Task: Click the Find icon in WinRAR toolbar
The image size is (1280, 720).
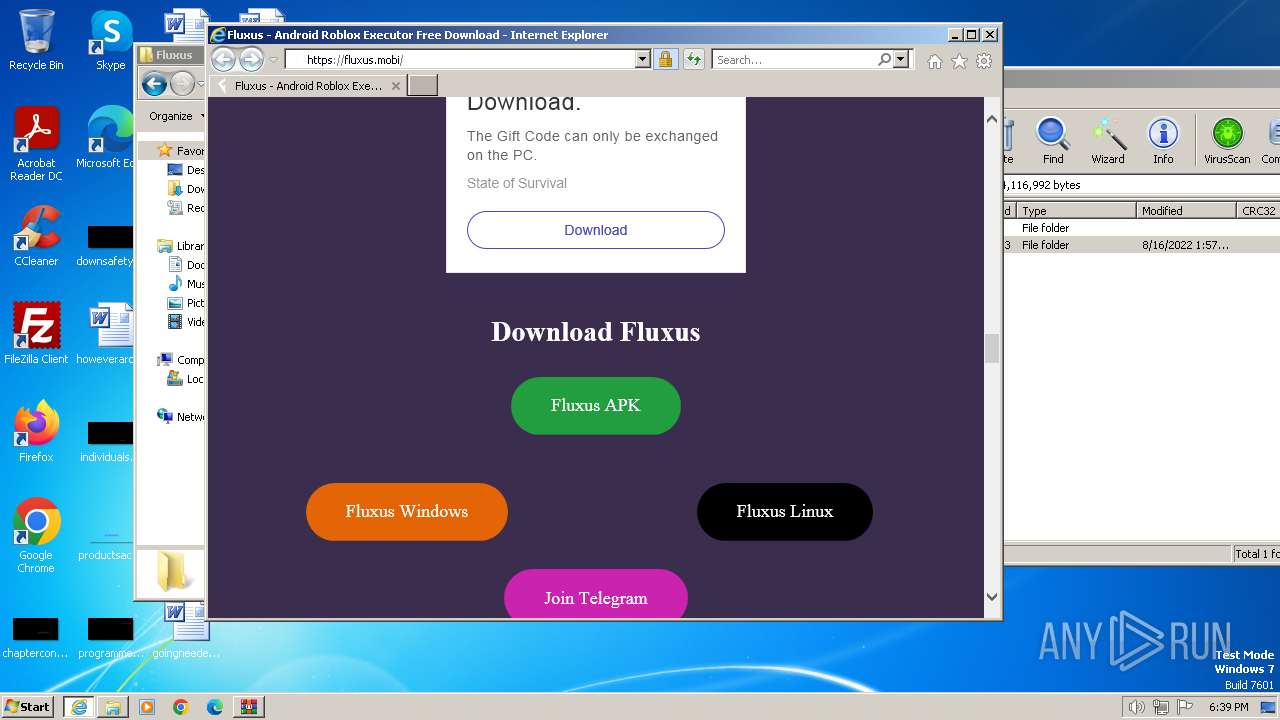Action: pyautogui.click(x=1053, y=140)
